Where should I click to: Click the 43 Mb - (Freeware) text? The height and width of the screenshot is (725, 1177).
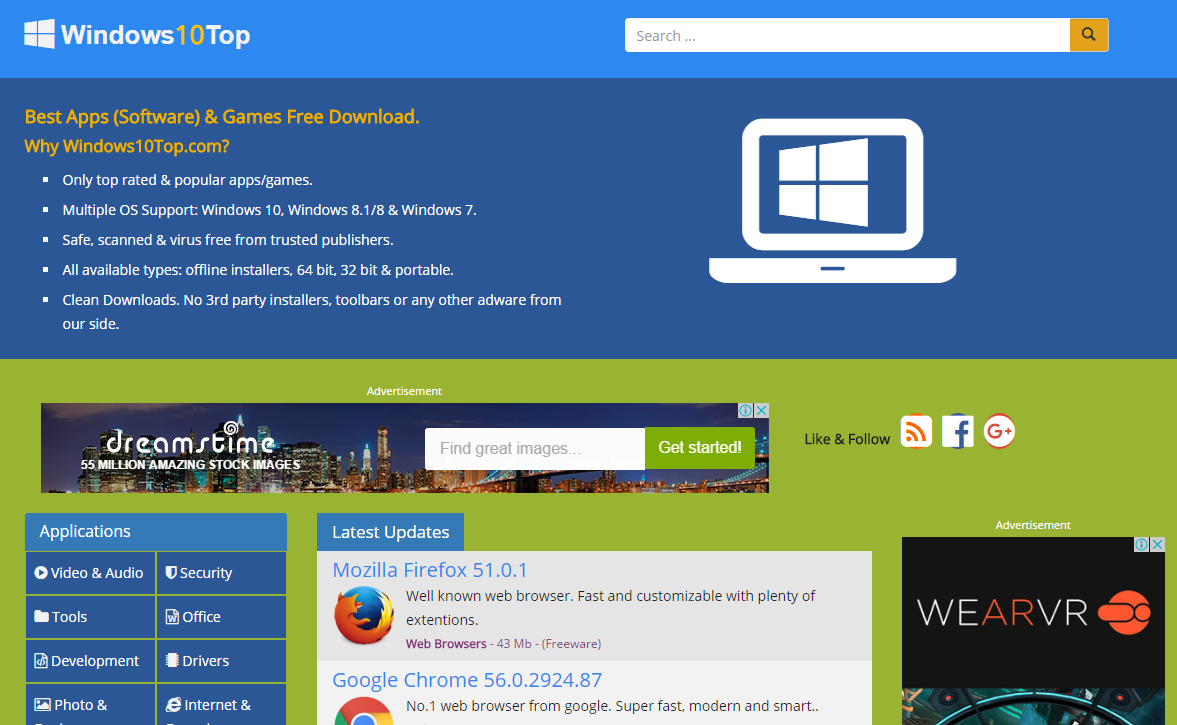(x=549, y=644)
